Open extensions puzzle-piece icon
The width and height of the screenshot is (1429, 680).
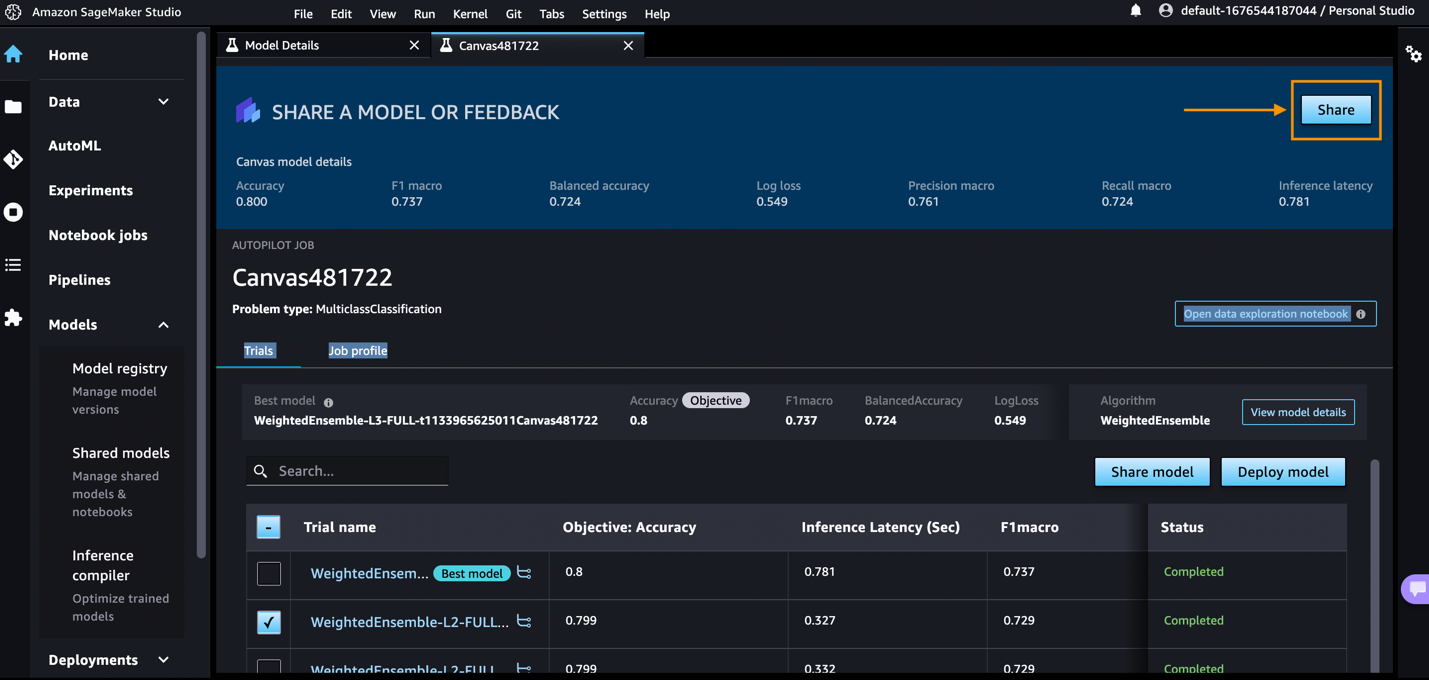pos(13,318)
